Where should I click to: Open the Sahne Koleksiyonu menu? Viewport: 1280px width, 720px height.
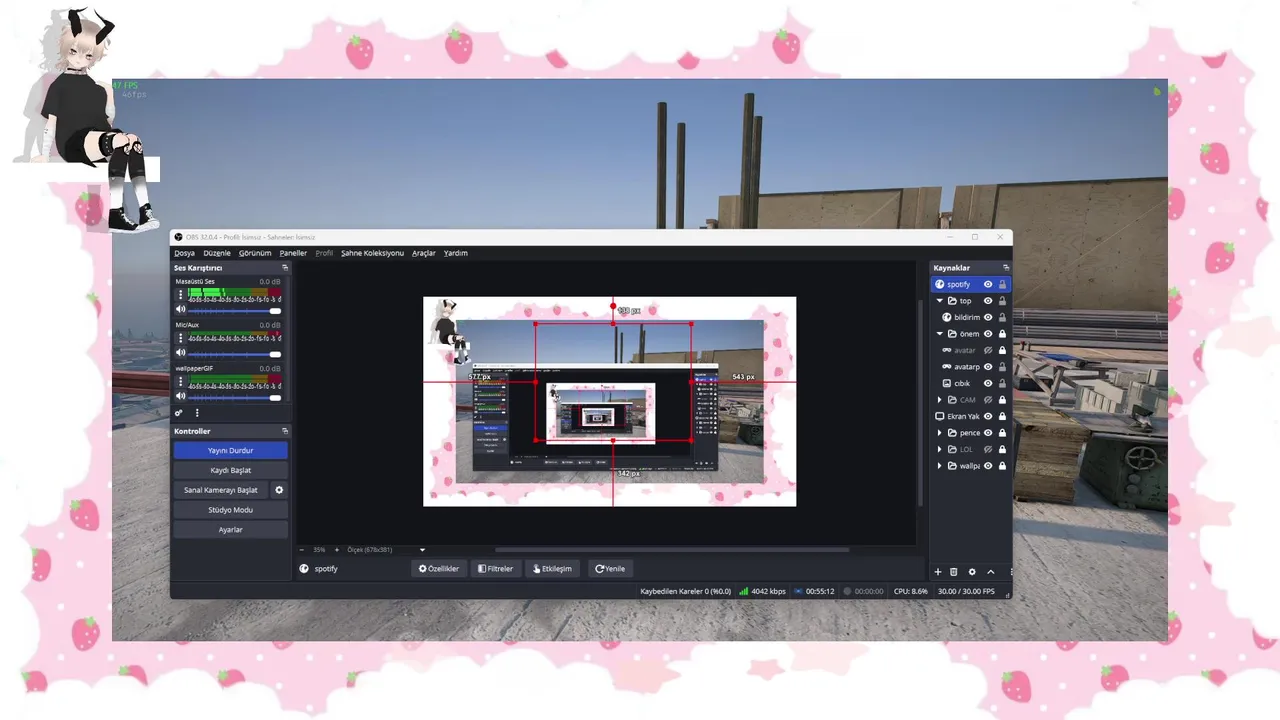[x=372, y=253]
